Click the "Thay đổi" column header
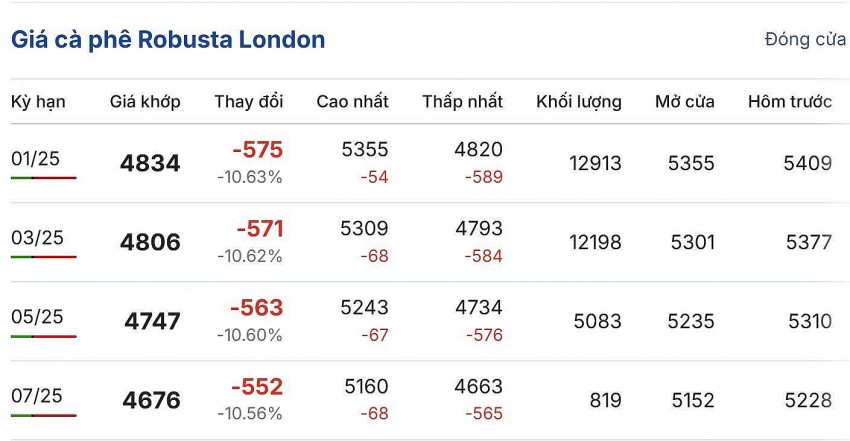The width and height of the screenshot is (850, 441). tap(248, 102)
